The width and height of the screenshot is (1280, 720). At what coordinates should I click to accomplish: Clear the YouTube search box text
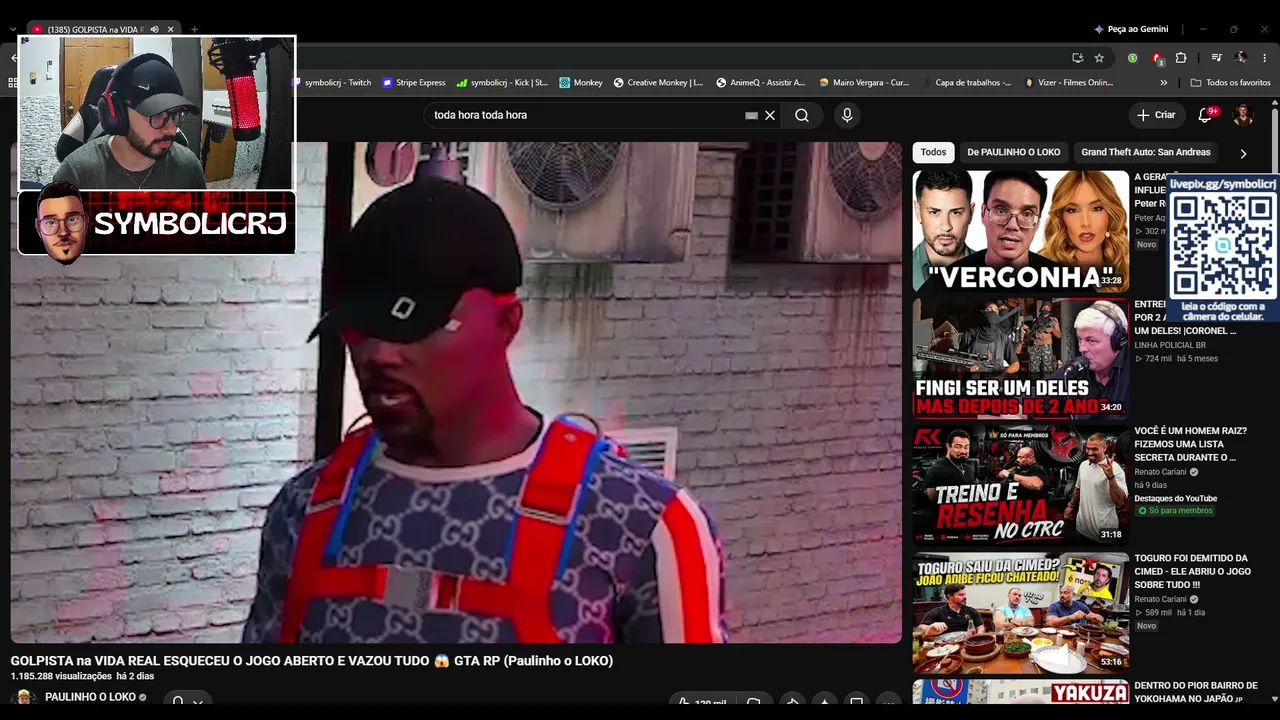click(770, 115)
